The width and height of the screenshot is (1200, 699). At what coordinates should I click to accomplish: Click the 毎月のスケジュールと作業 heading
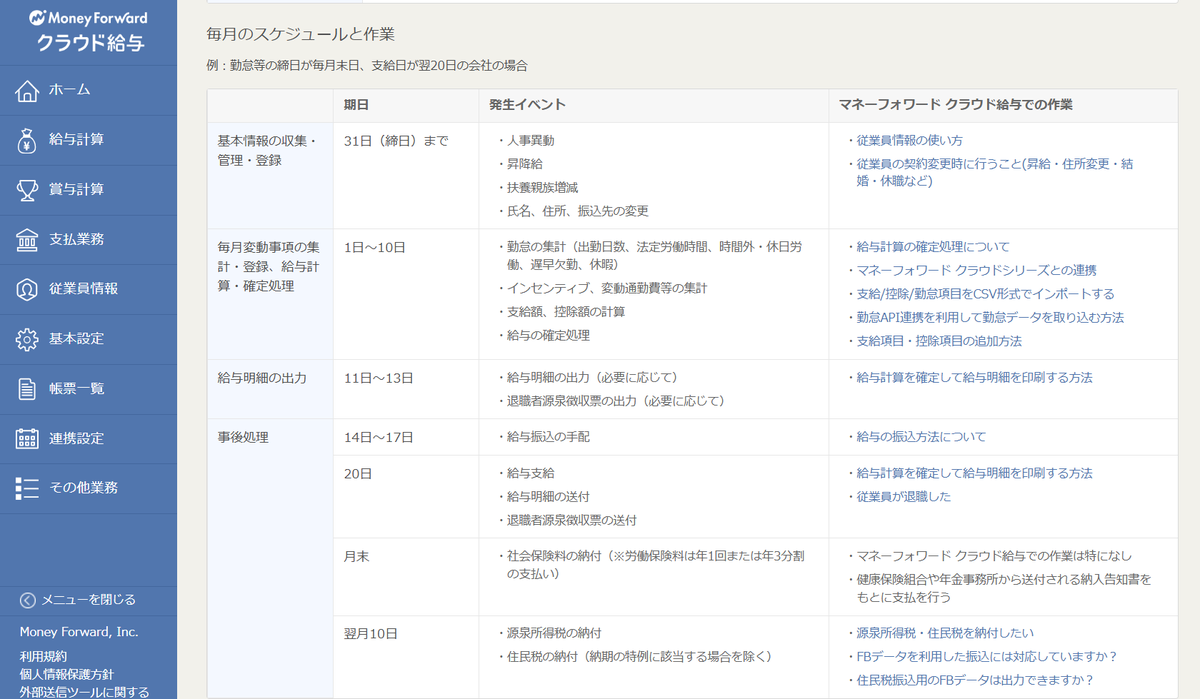301,35
